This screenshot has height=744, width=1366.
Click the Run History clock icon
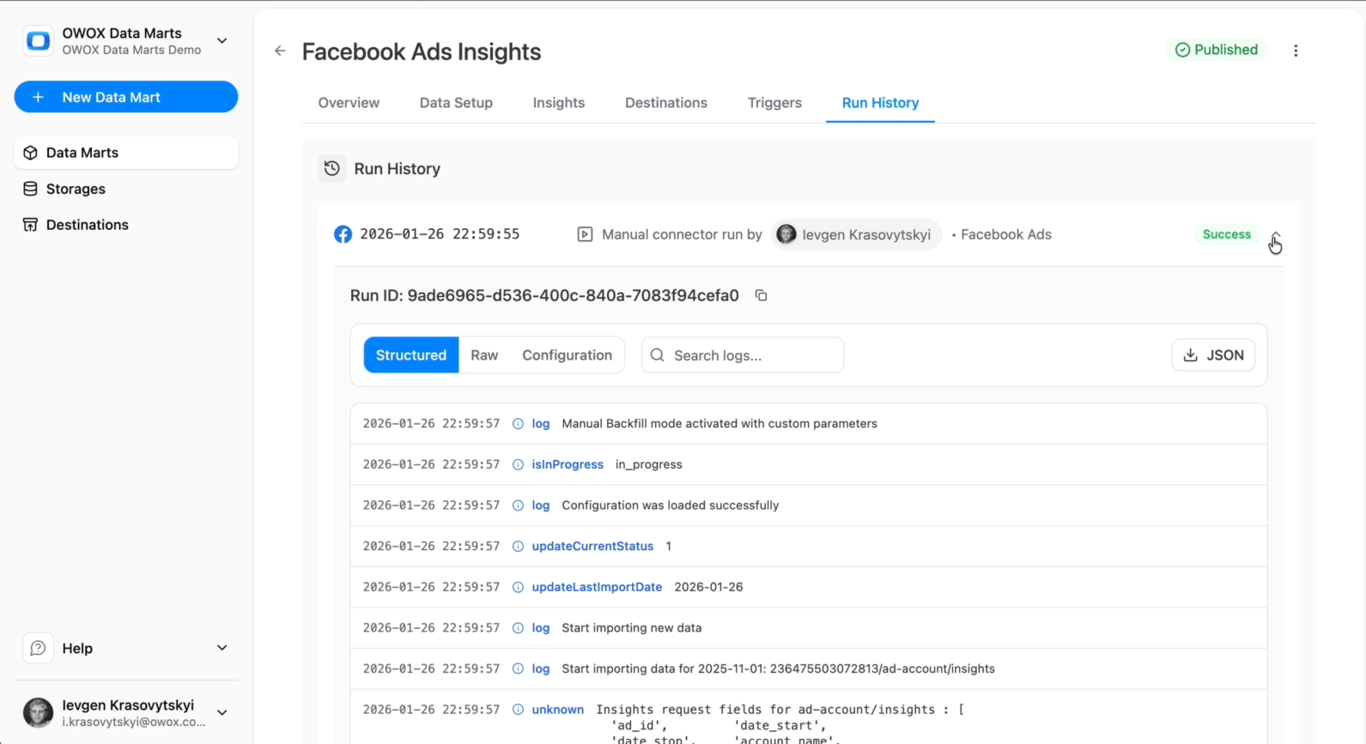332,169
